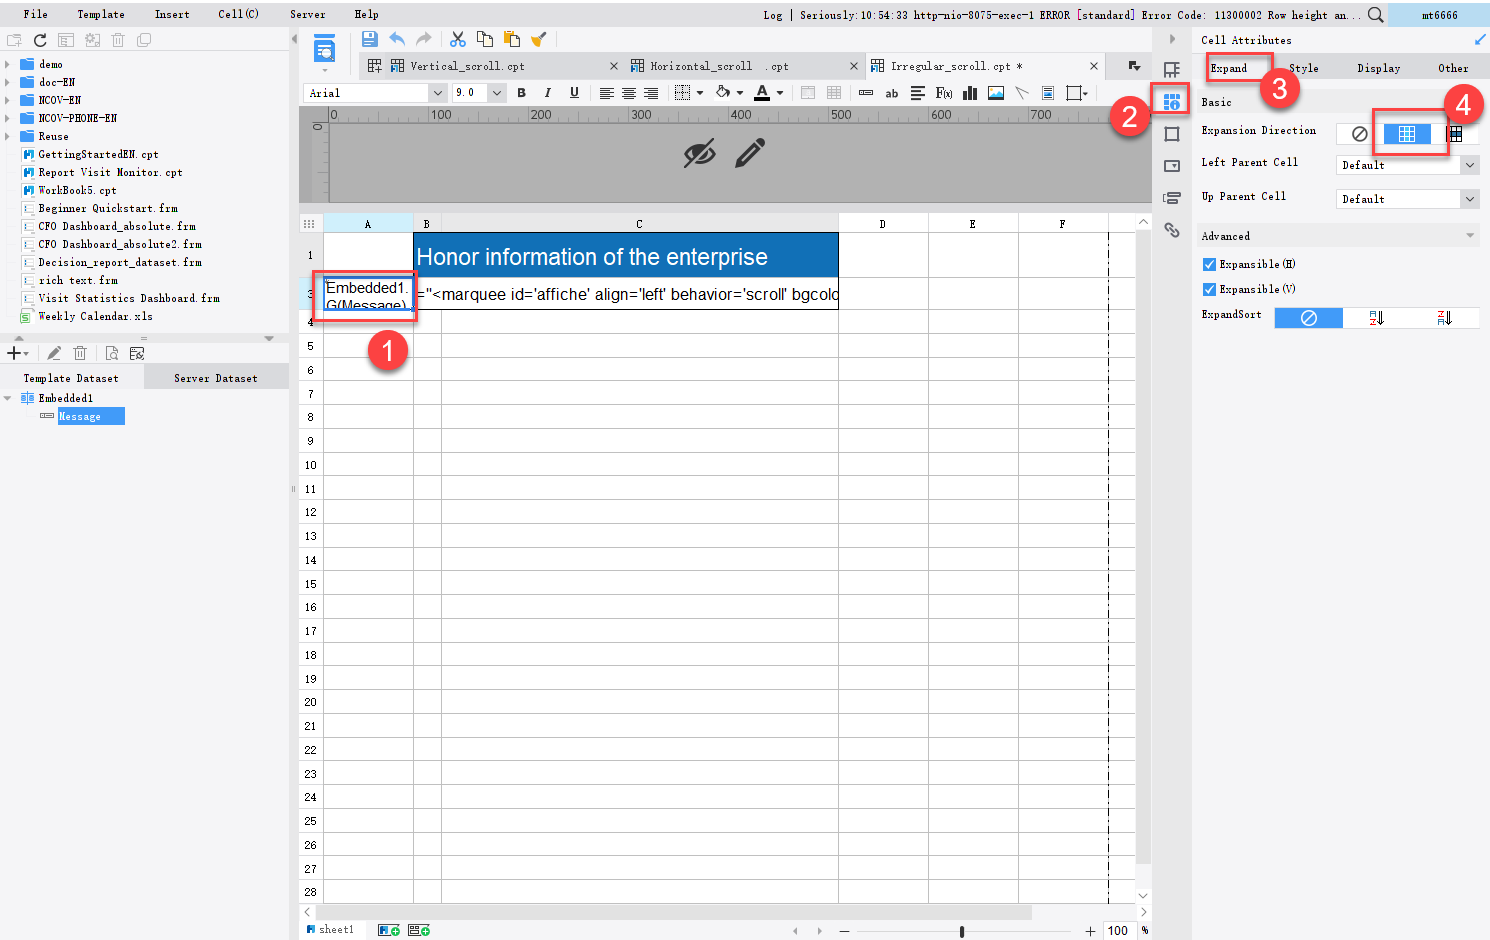Cut selection using the scissors icon
Viewport: 1490px width, 940px height.
[458, 39]
